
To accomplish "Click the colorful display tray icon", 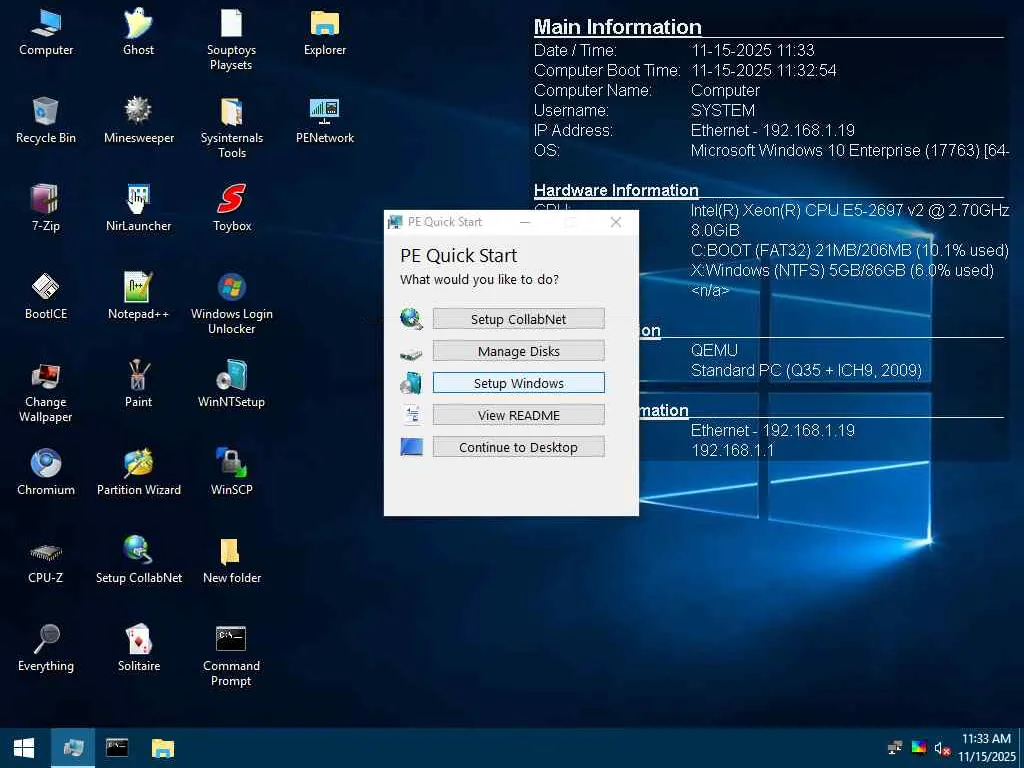I will click(x=919, y=748).
